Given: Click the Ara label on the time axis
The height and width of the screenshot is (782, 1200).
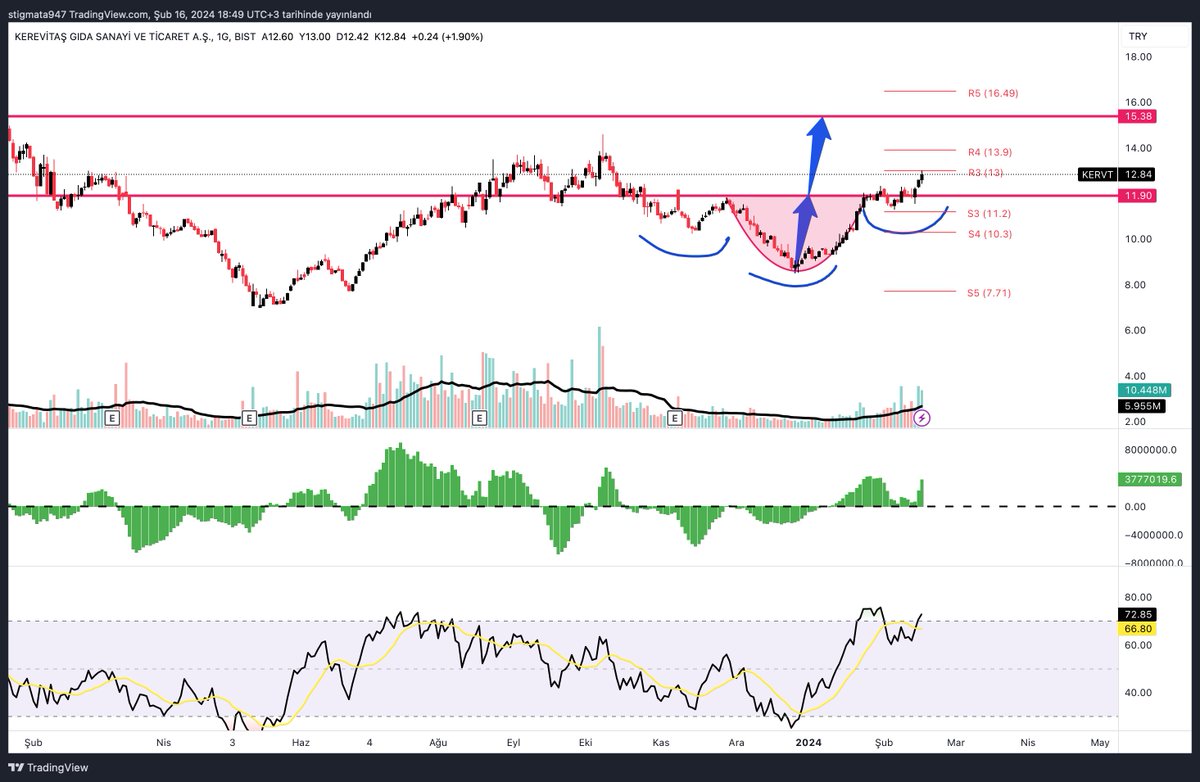Looking at the screenshot, I should click(x=737, y=743).
